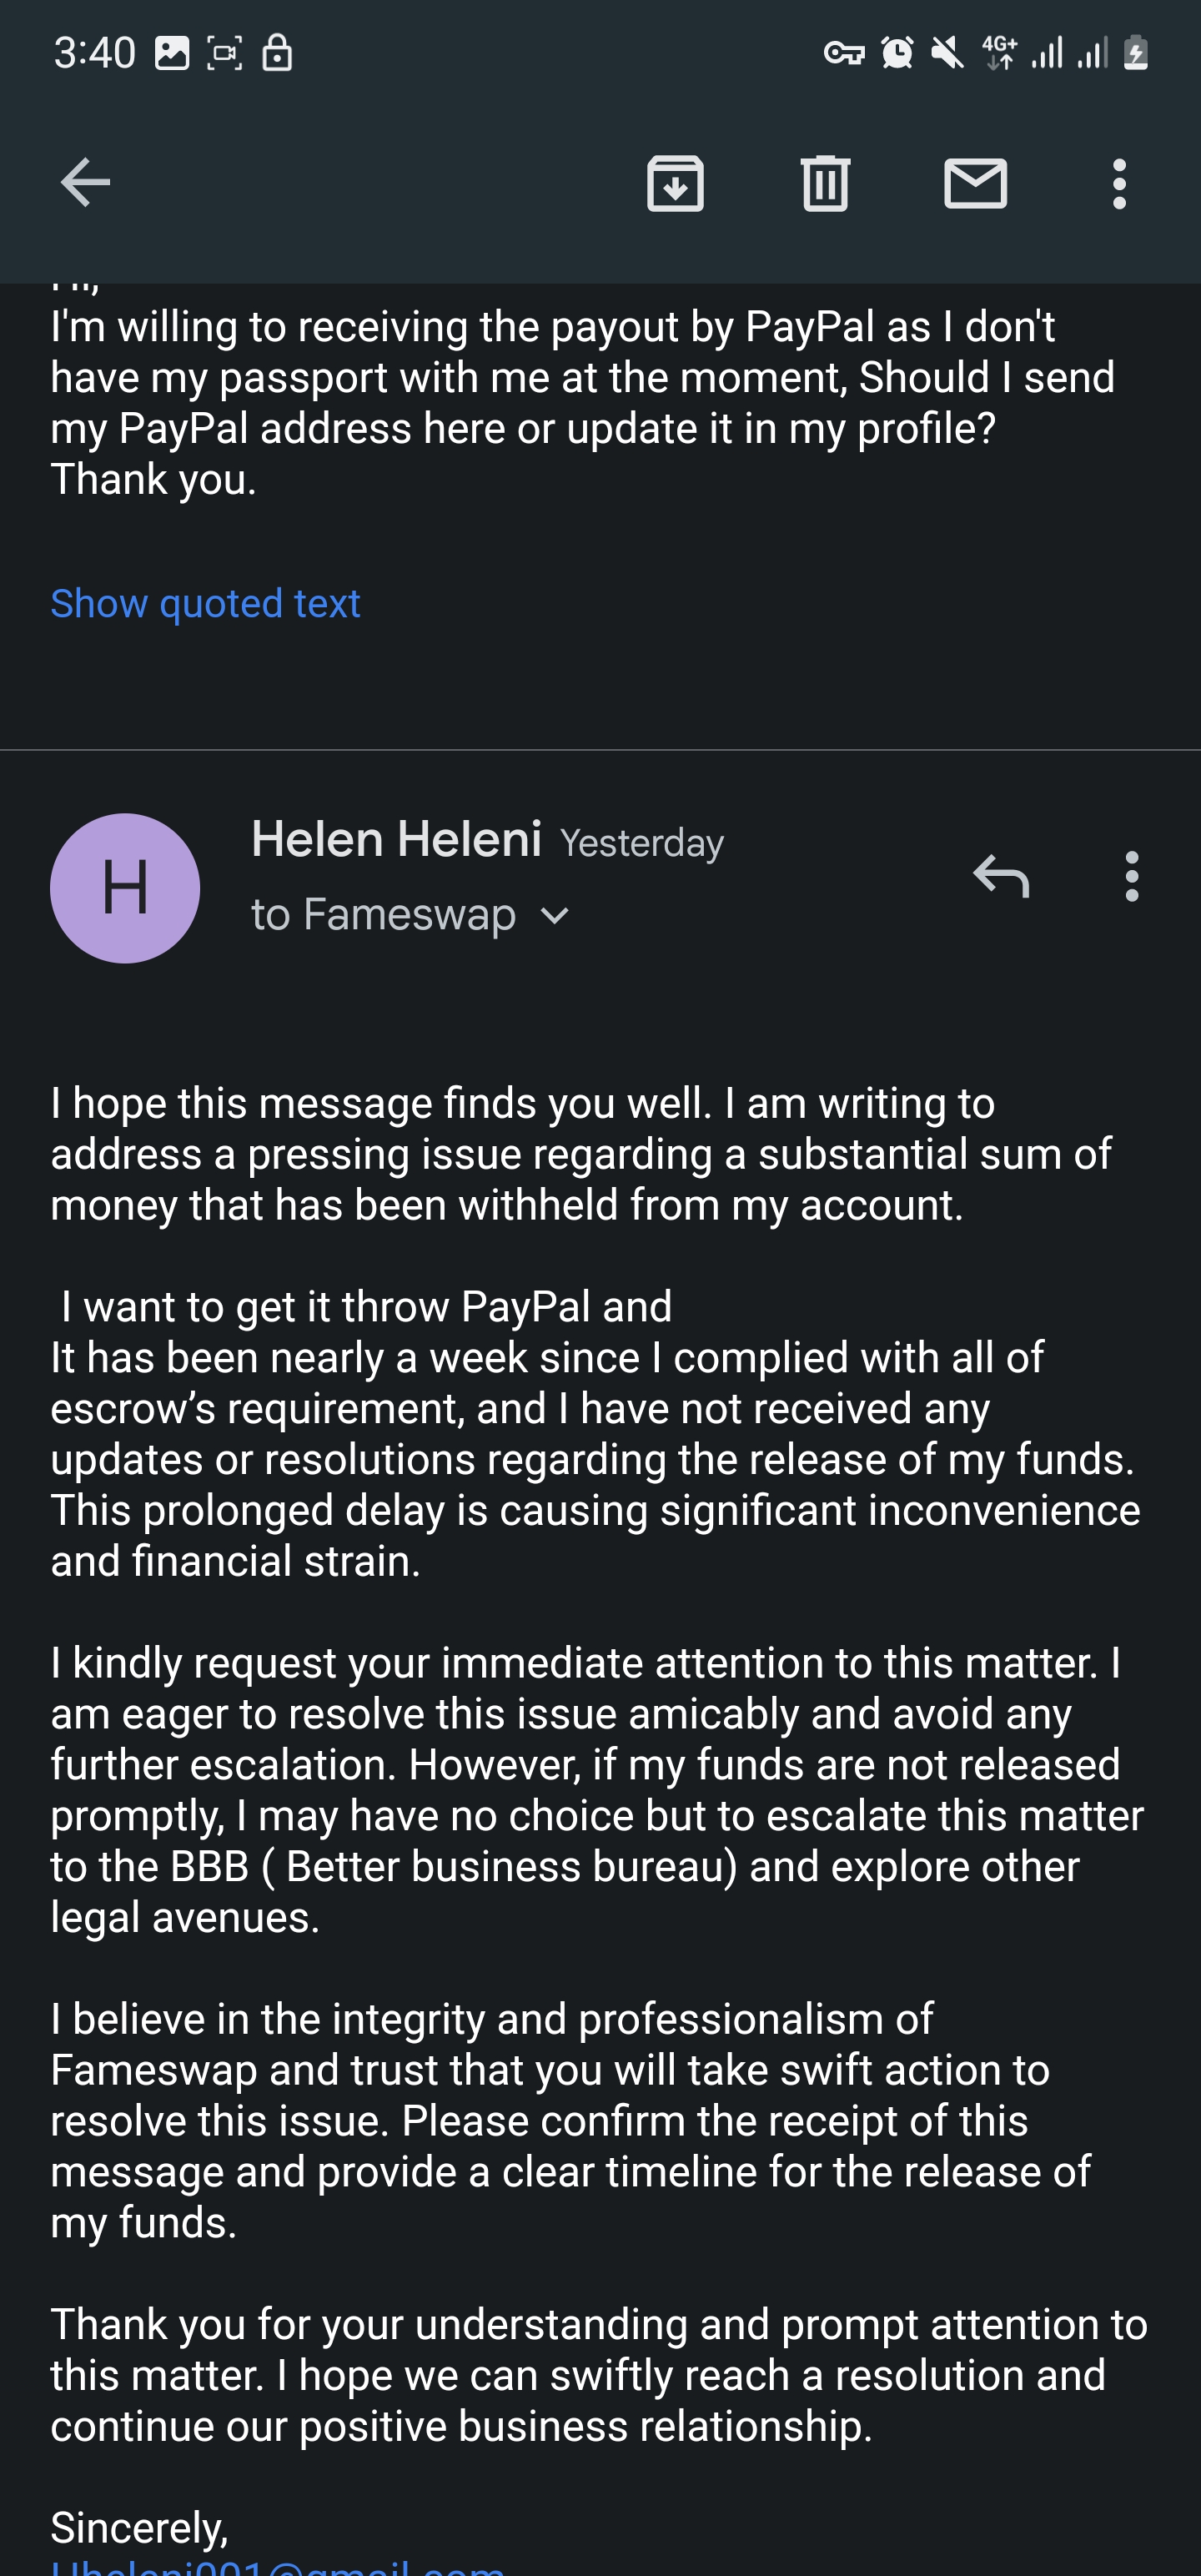Show quoted text in previous message
Screen dimensions: 1201x2576
[205, 603]
